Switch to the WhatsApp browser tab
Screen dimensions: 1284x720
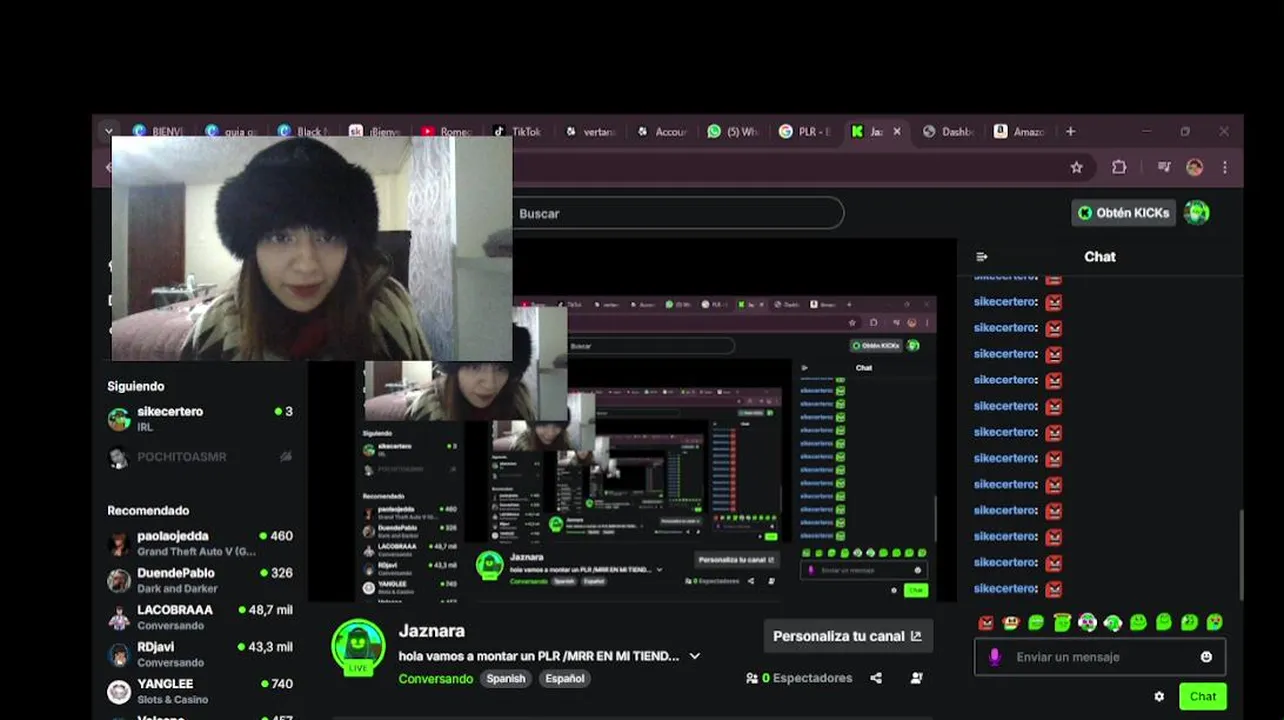click(732, 131)
